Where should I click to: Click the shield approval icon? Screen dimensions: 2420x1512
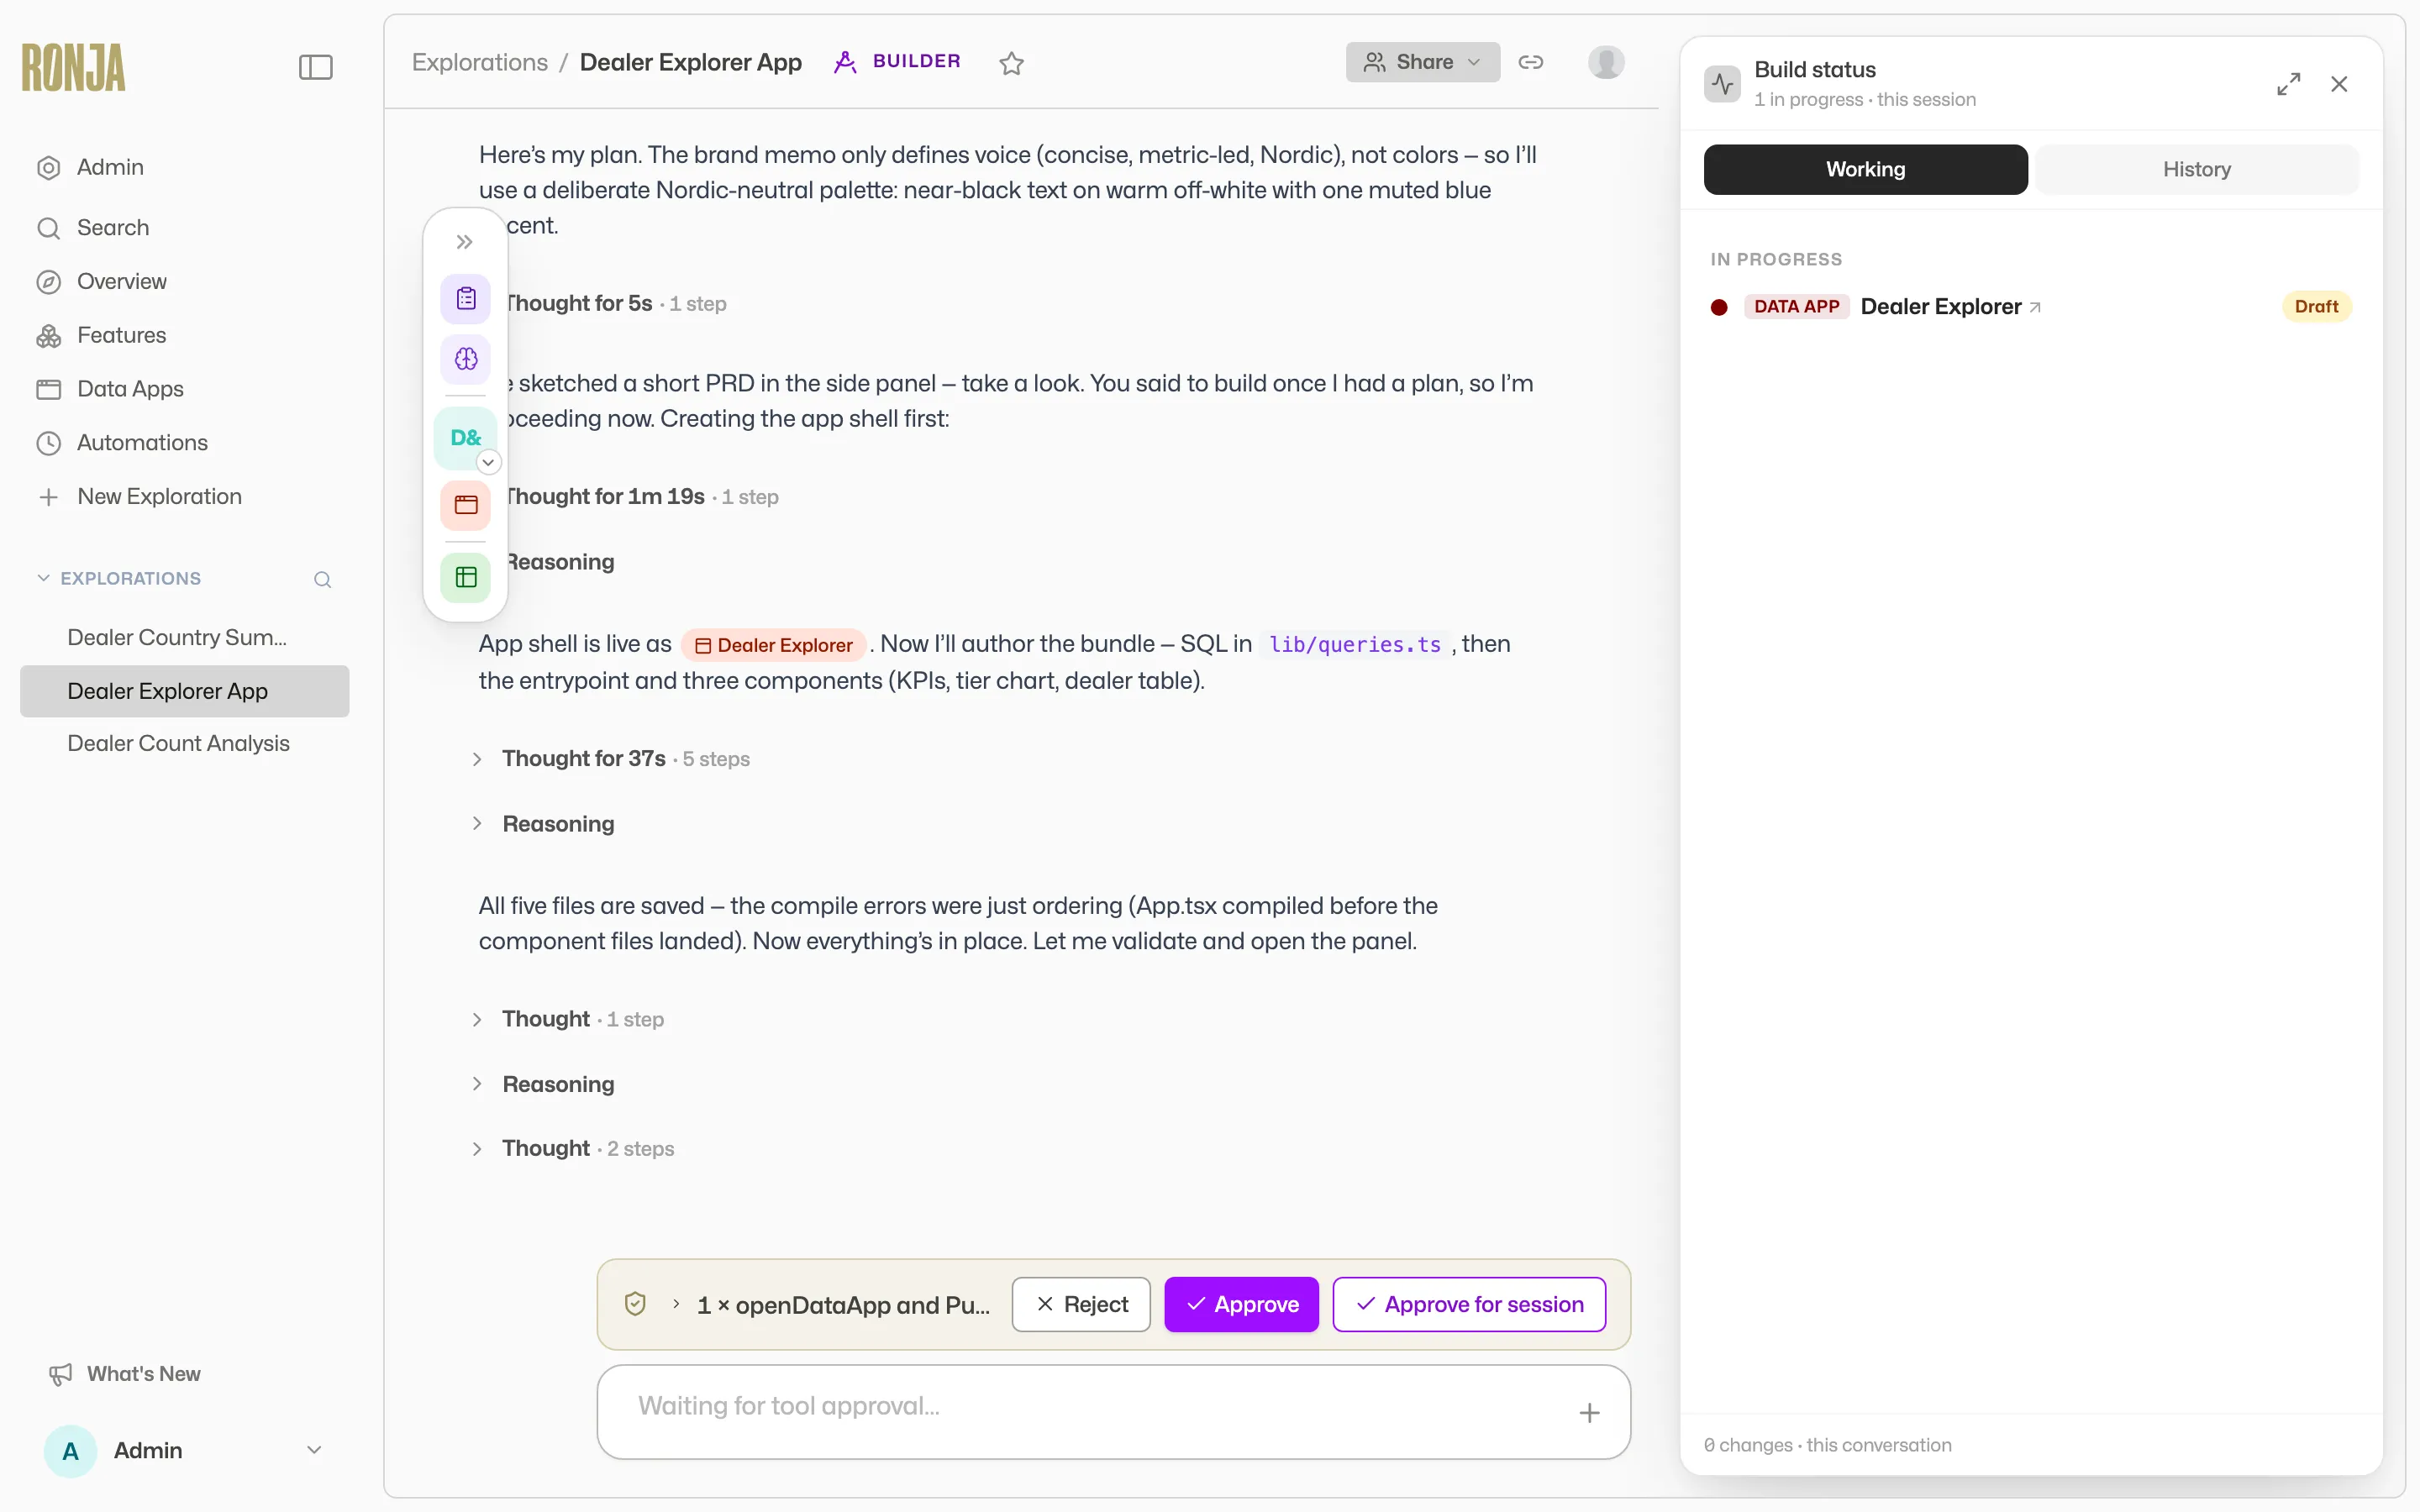coord(635,1304)
